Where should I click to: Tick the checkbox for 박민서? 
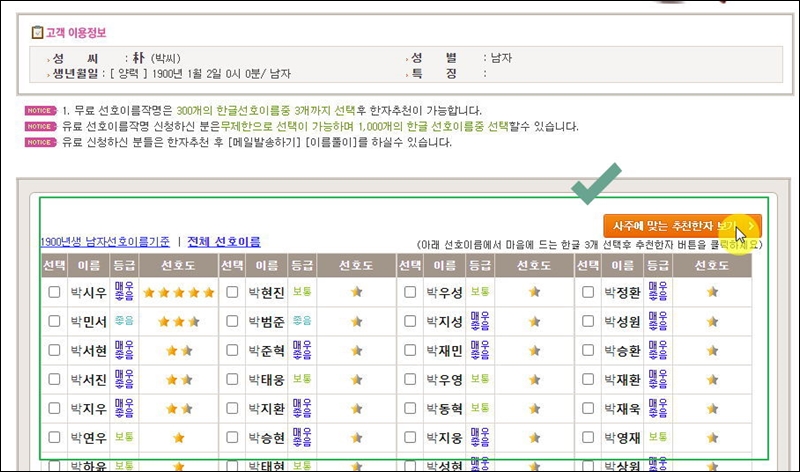(54, 321)
